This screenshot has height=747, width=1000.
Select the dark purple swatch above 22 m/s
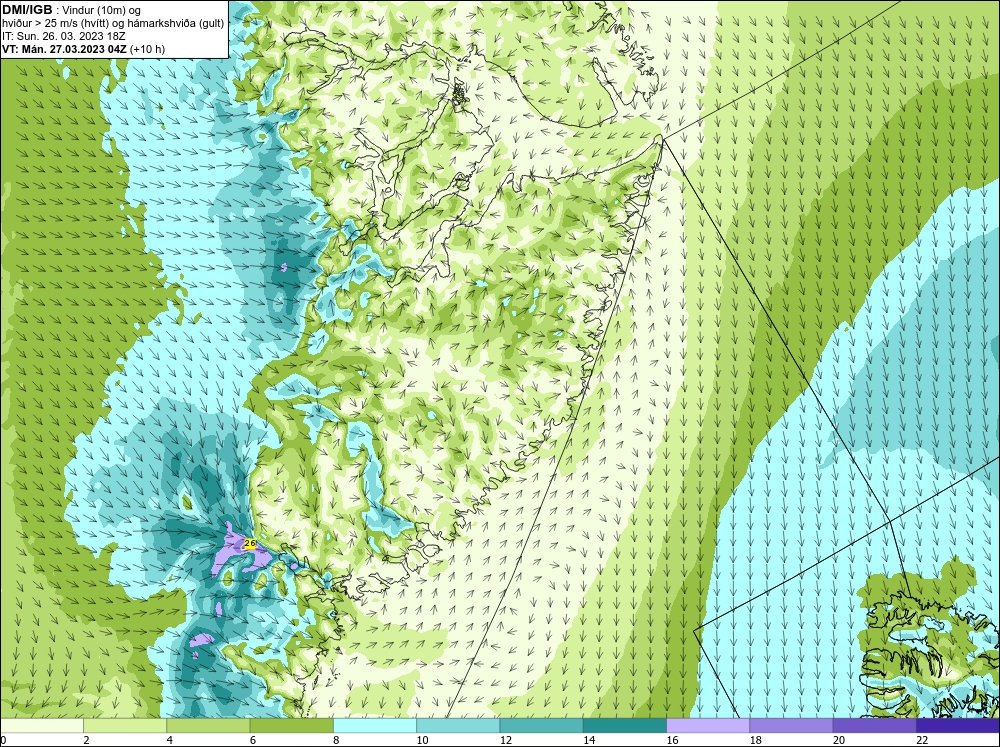(958, 726)
